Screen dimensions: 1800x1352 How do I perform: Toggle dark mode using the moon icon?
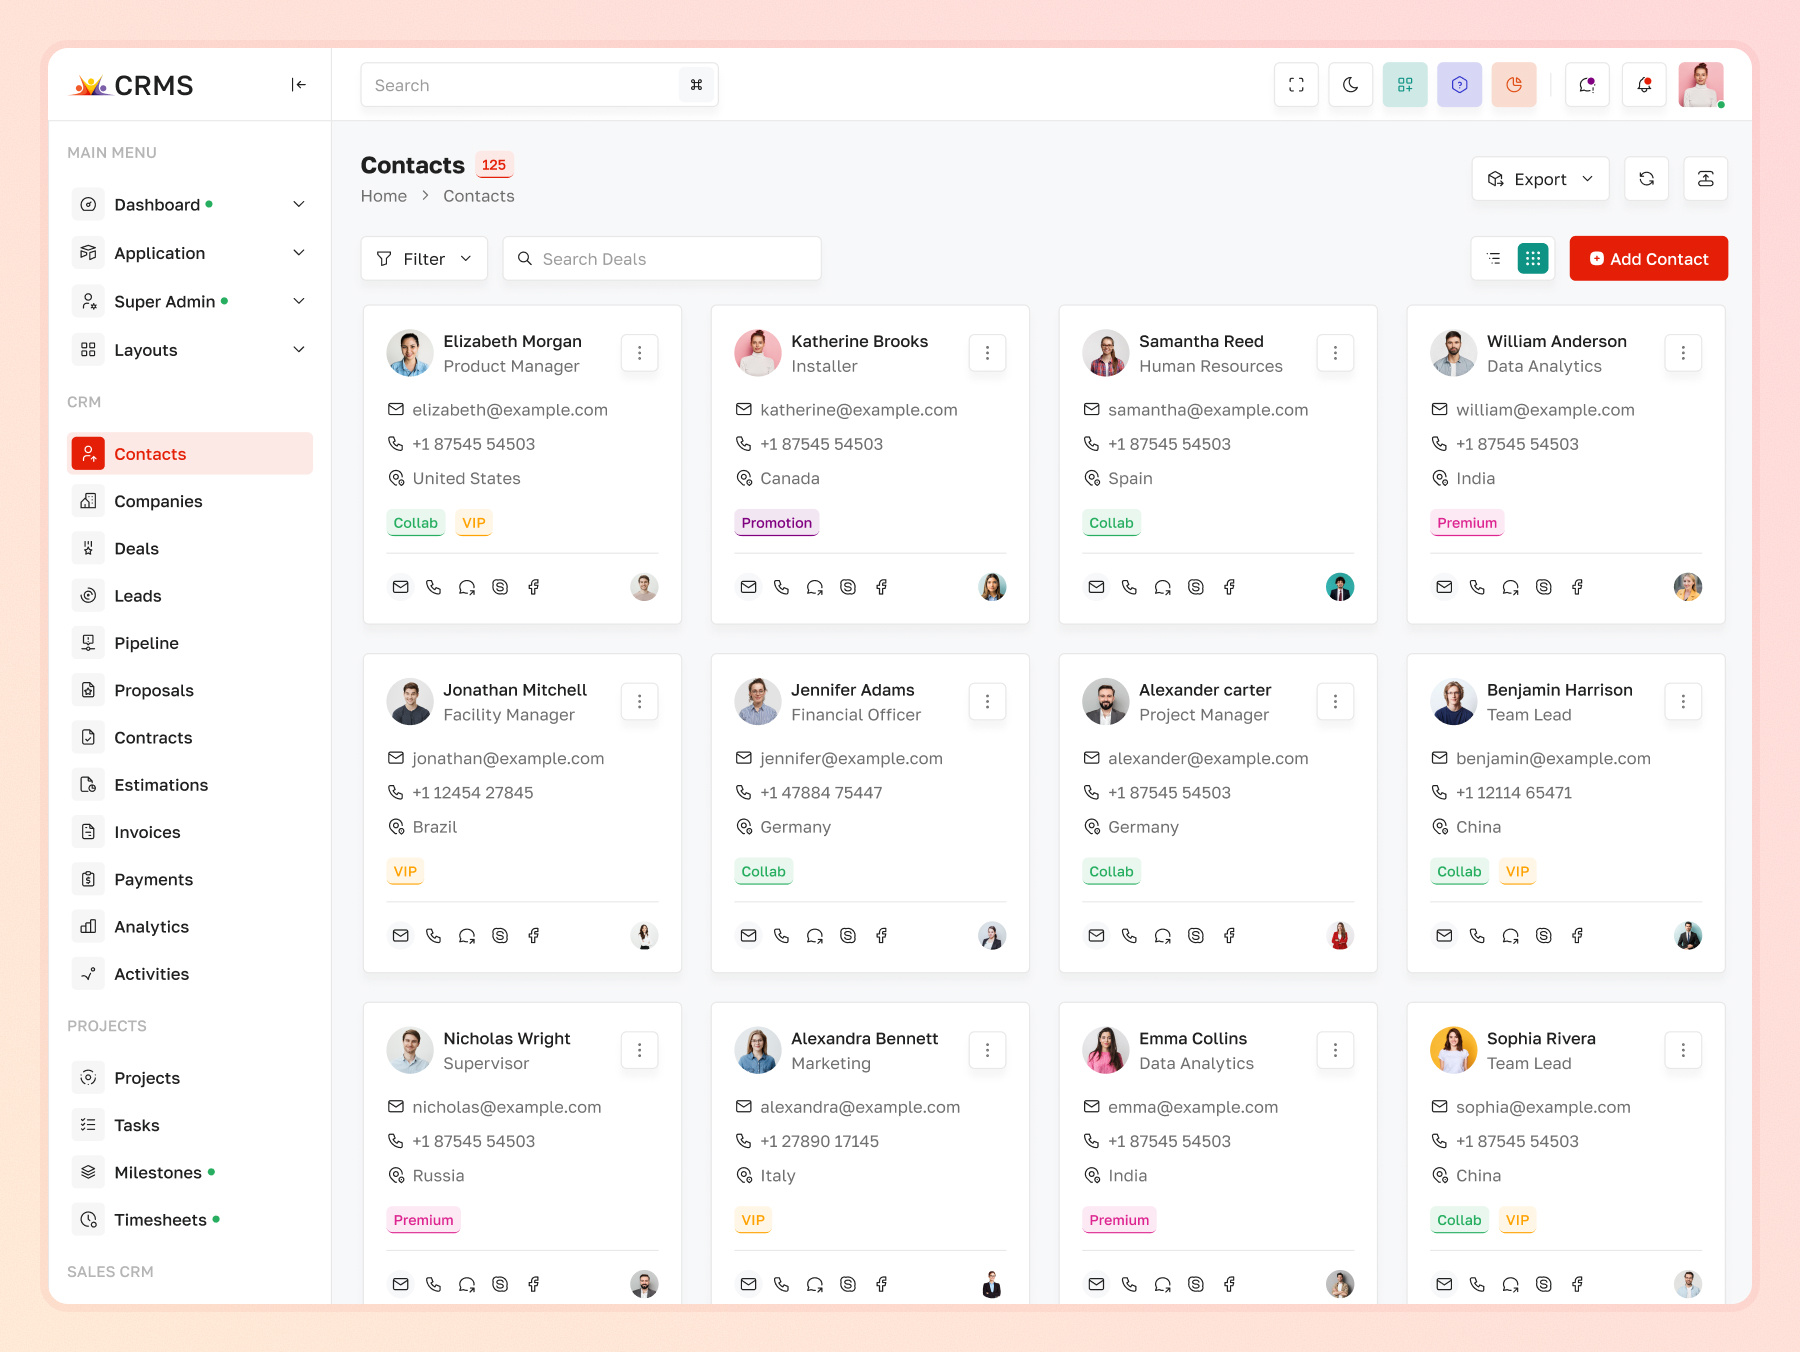tap(1350, 85)
